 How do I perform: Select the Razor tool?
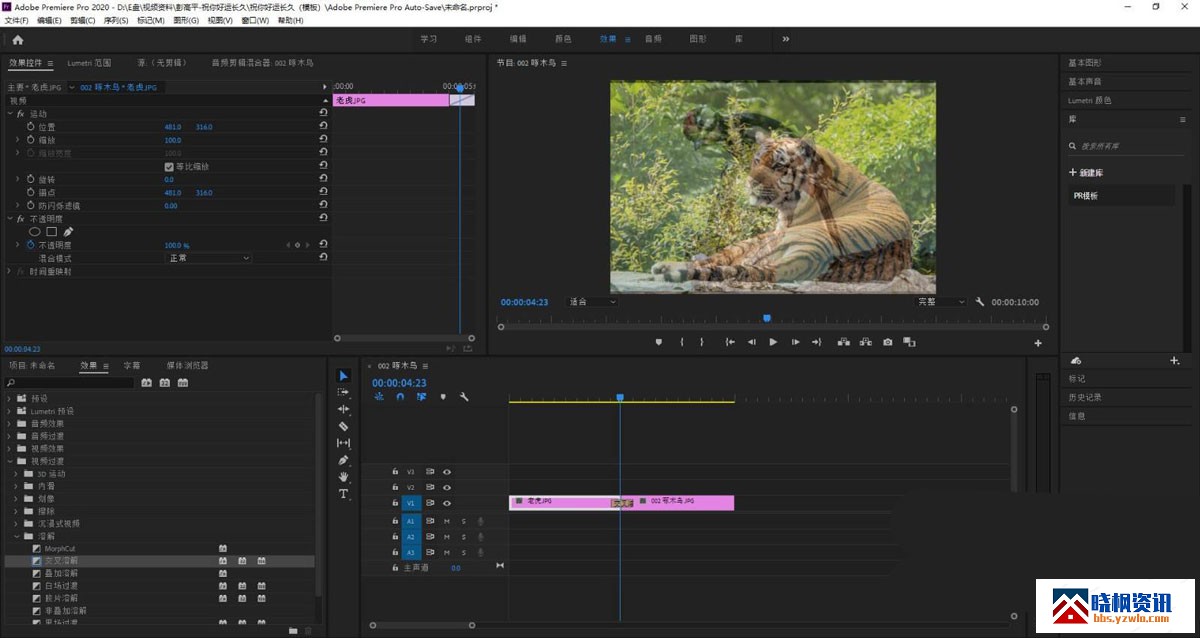344,426
